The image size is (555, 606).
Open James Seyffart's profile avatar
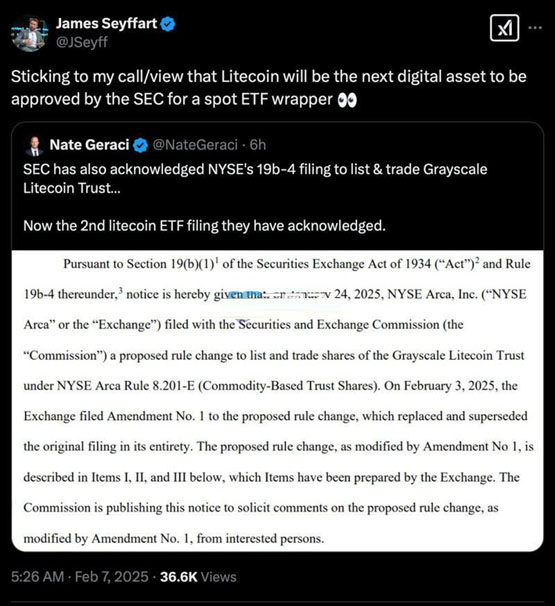[30, 34]
